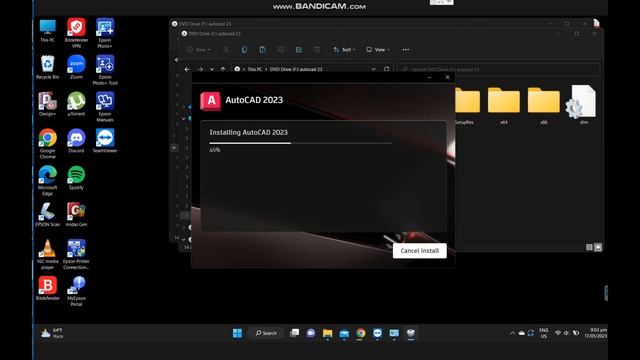This screenshot has height=360, width=640.
Task: Click the Copy icon in Explorer toolbar
Action: 244,50
